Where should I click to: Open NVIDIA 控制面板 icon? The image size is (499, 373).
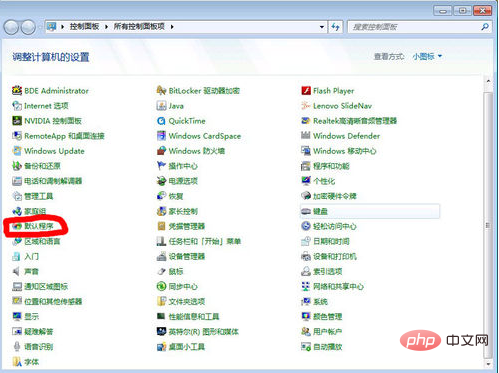pyautogui.click(x=17, y=121)
